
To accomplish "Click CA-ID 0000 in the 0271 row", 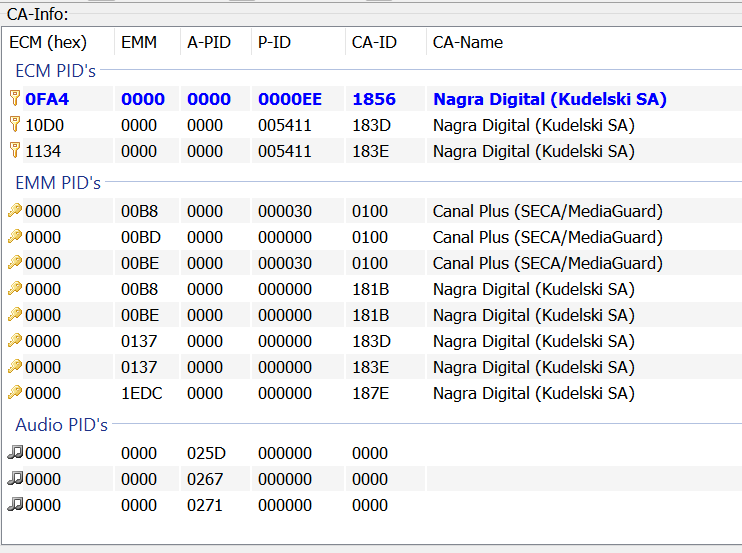I will [x=370, y=505].
